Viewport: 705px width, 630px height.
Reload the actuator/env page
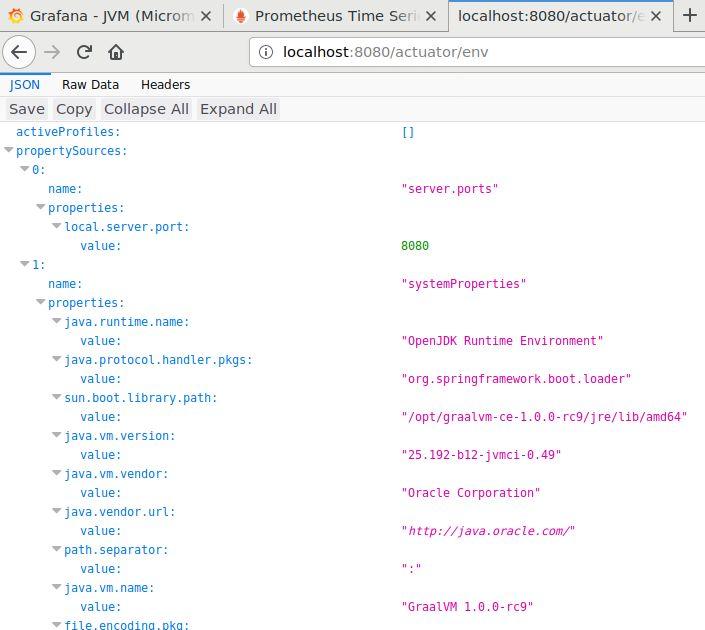(x=84, y=52)
